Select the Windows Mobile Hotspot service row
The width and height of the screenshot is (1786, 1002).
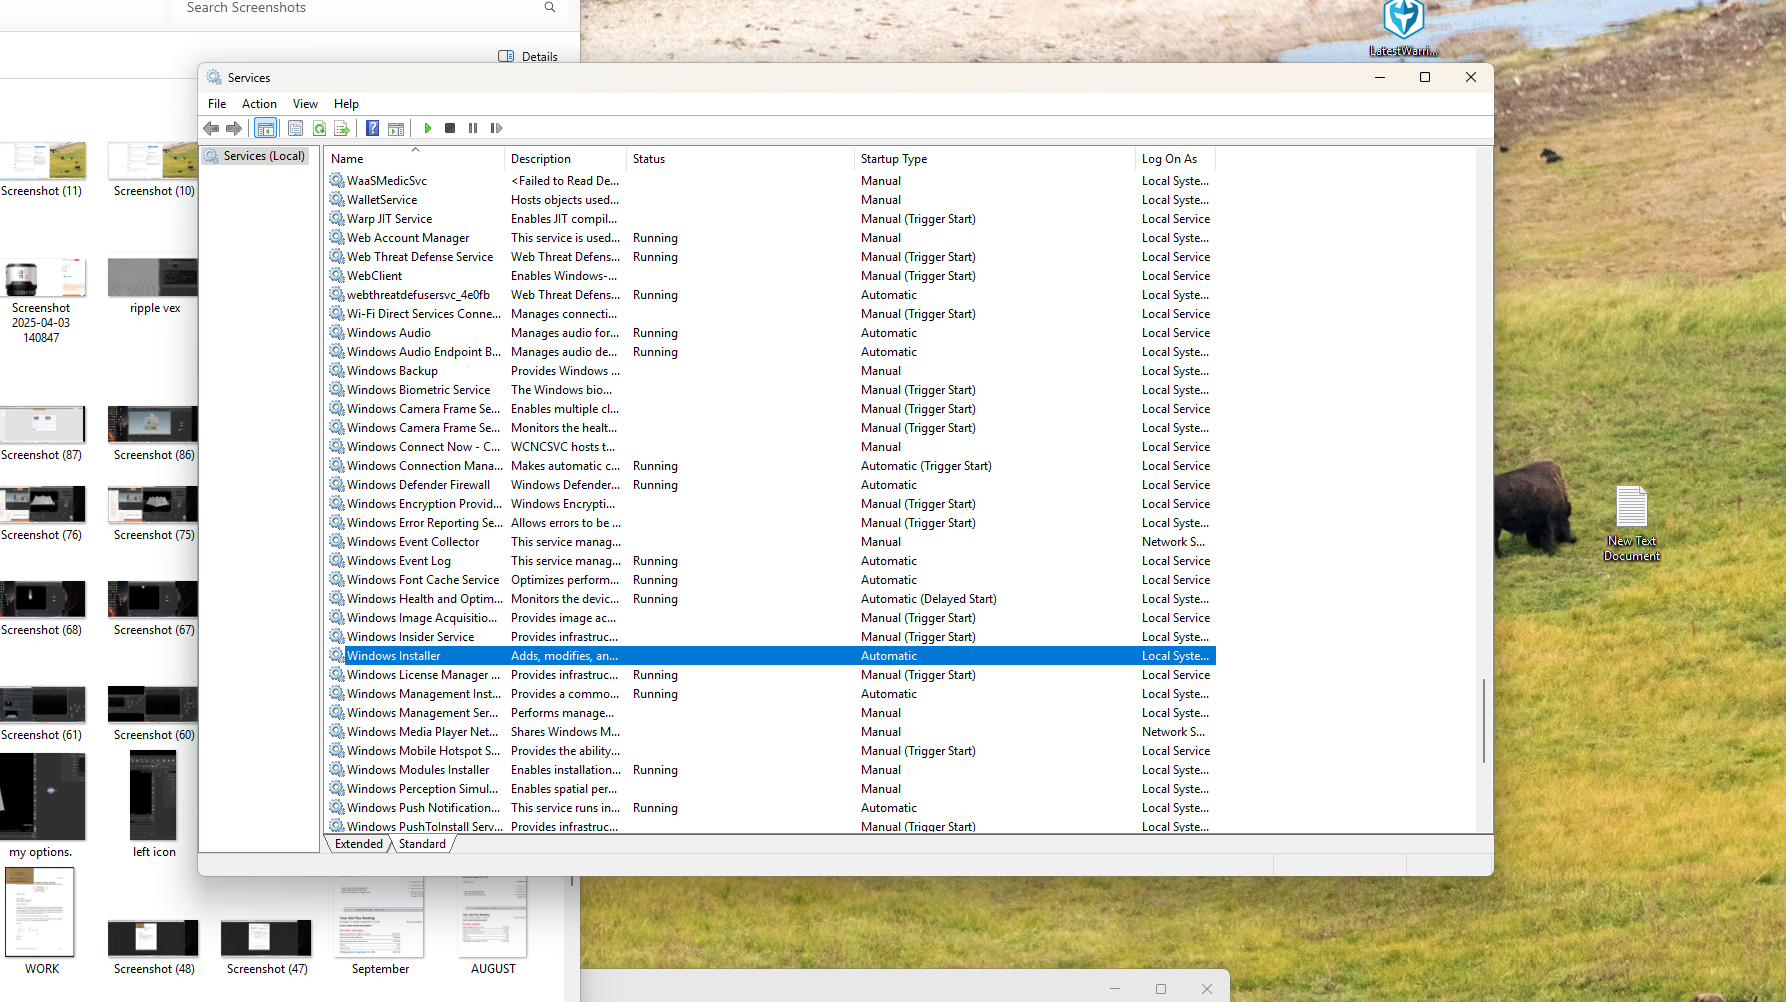pyautogui.click(x=771, y=751)
